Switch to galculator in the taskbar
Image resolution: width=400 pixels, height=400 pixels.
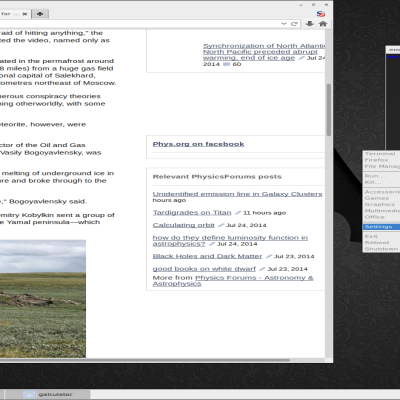tap(48, 395)
